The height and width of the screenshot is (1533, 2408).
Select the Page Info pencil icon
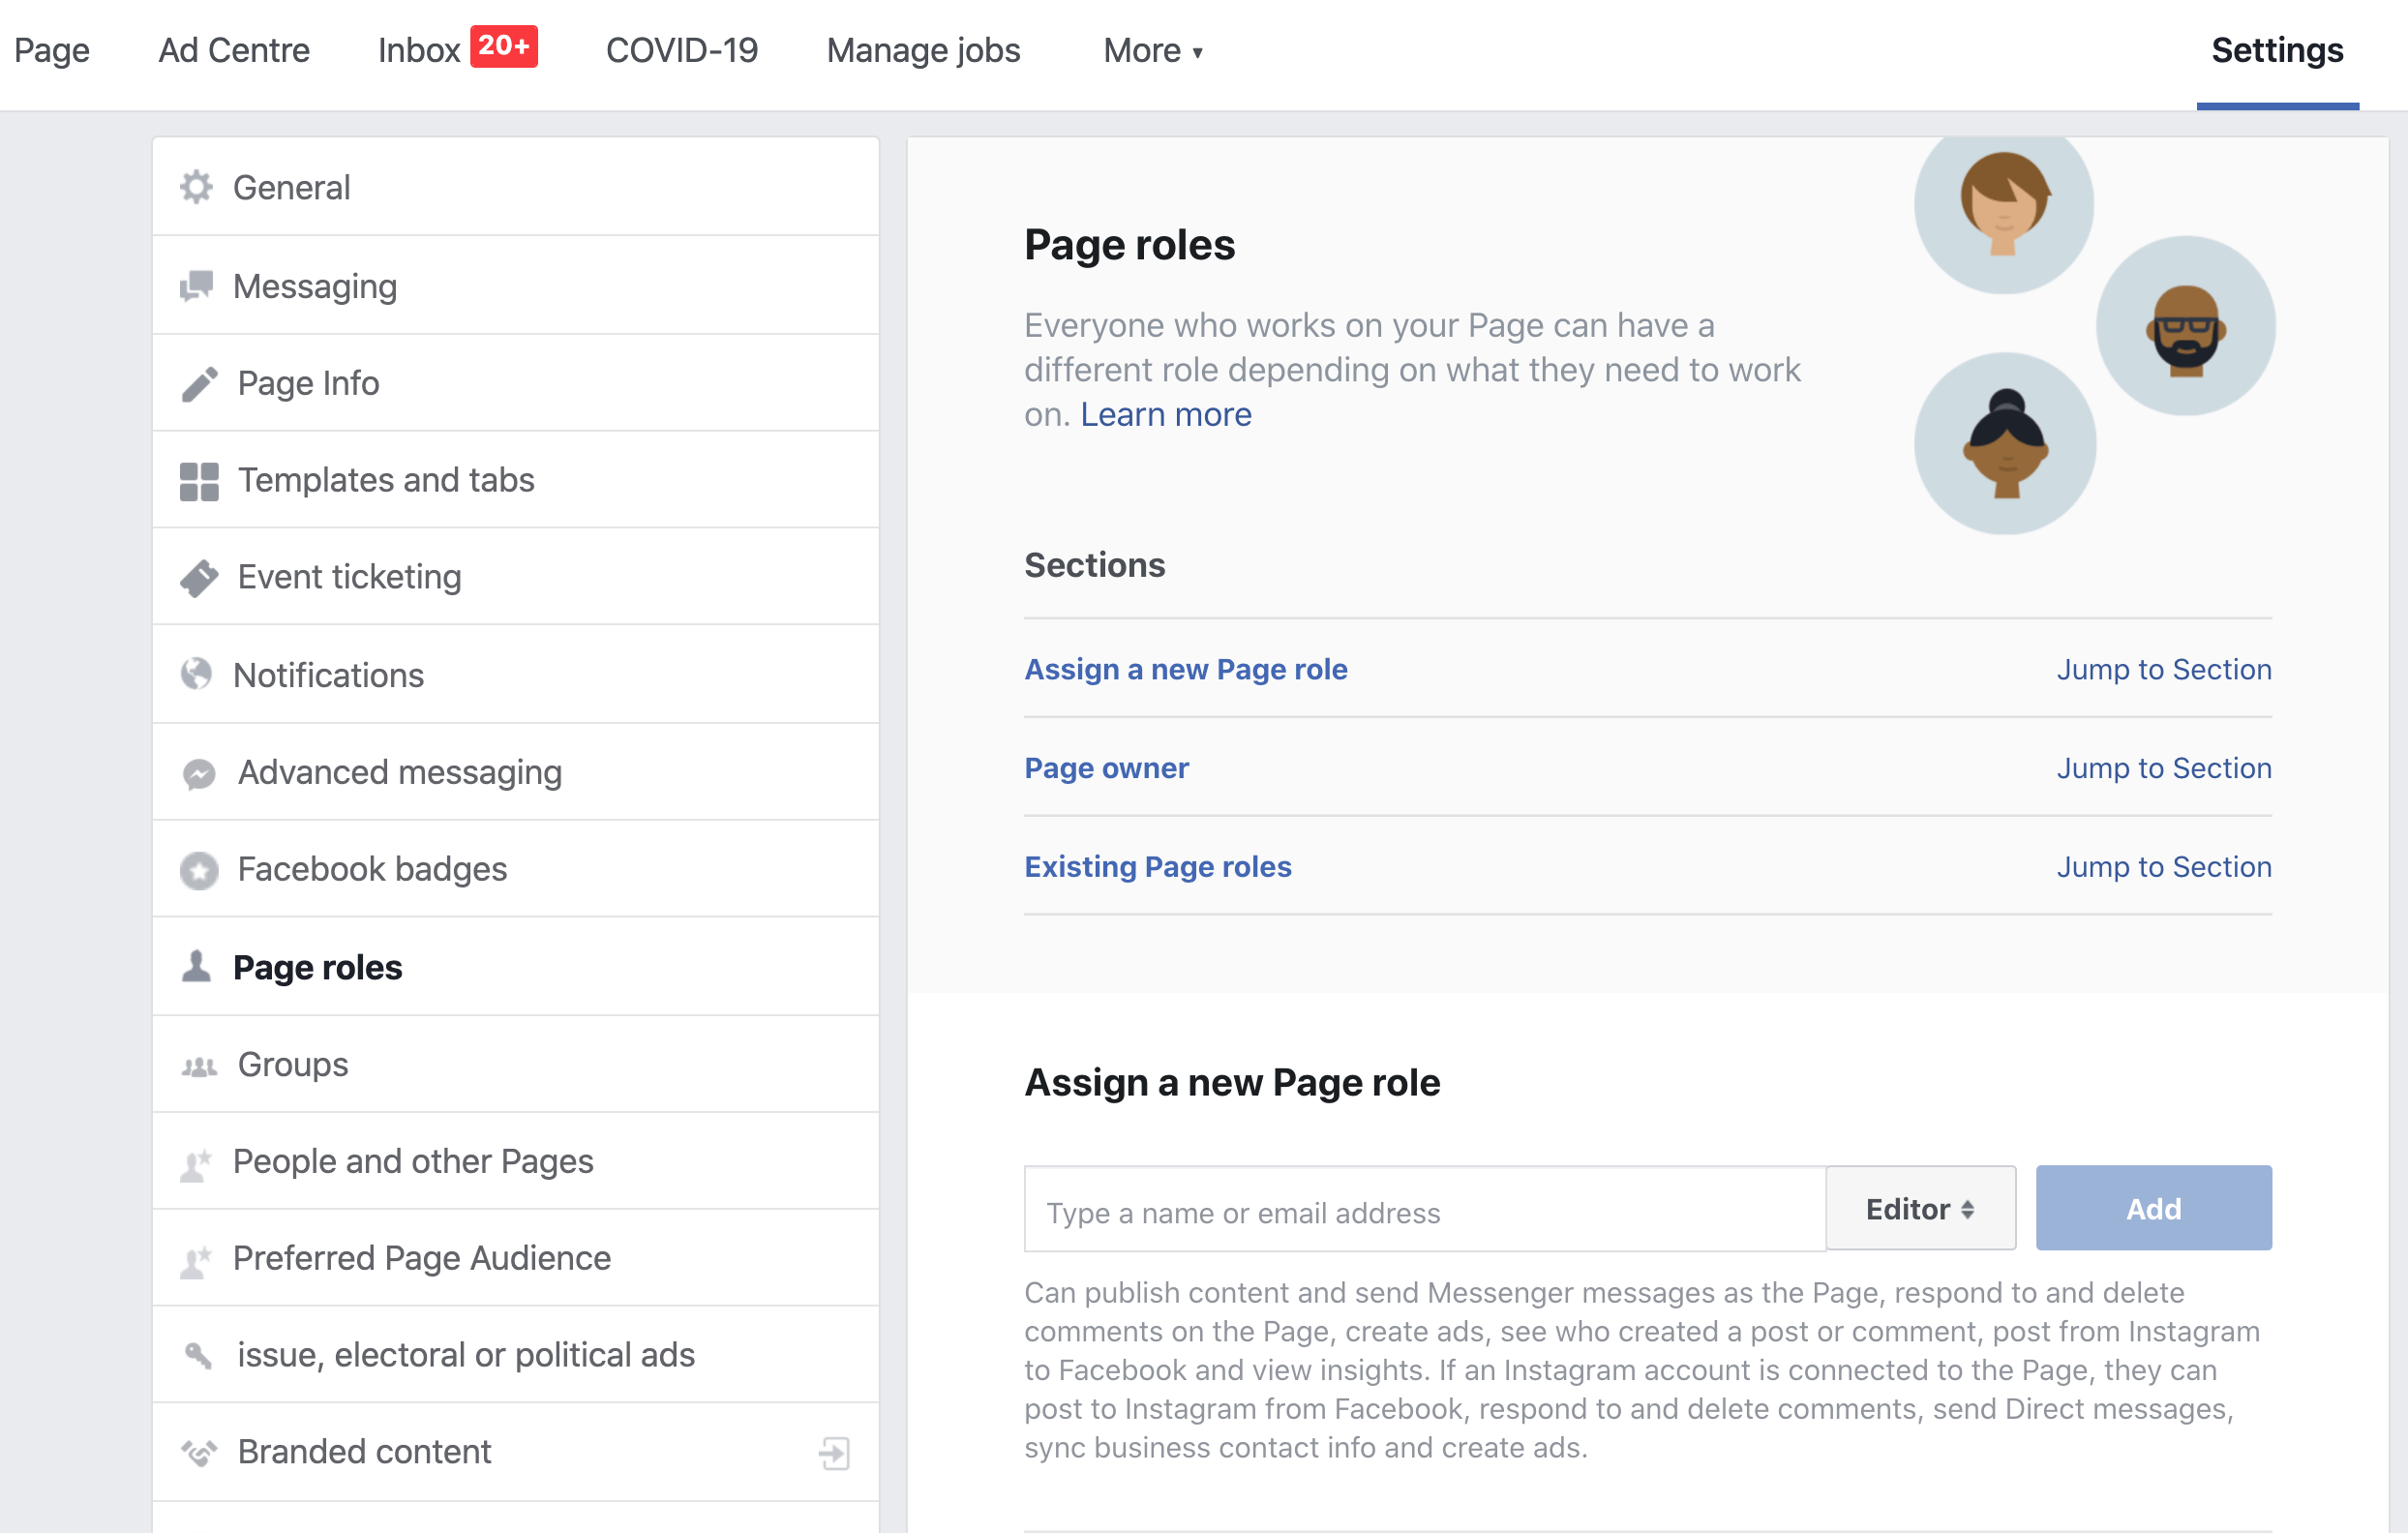pyautogui.click(x=198, y=382)
